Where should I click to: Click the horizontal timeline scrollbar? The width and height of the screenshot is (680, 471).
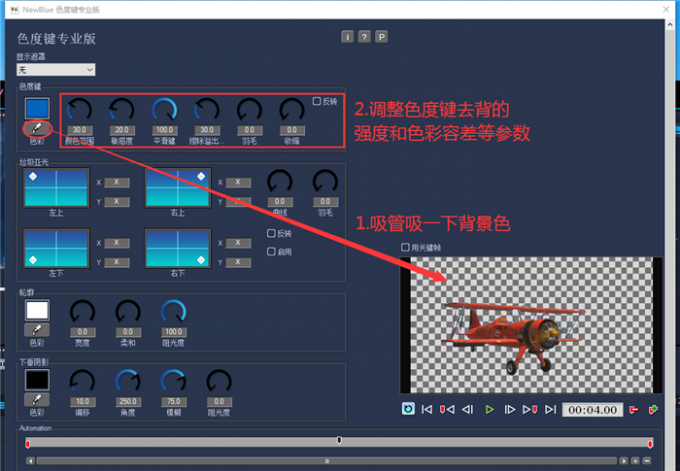327,461
